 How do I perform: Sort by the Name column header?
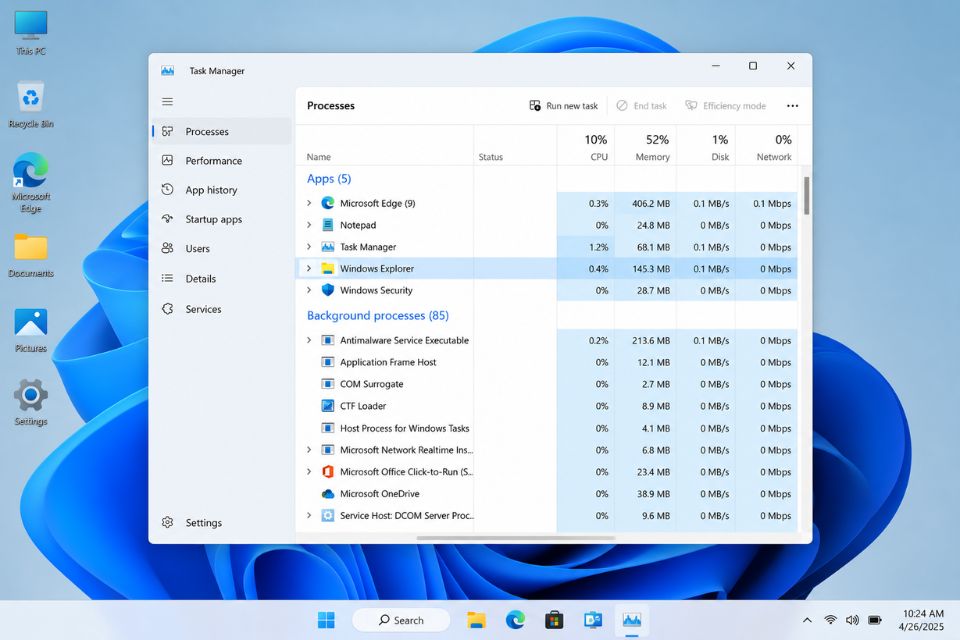point(384,146)
